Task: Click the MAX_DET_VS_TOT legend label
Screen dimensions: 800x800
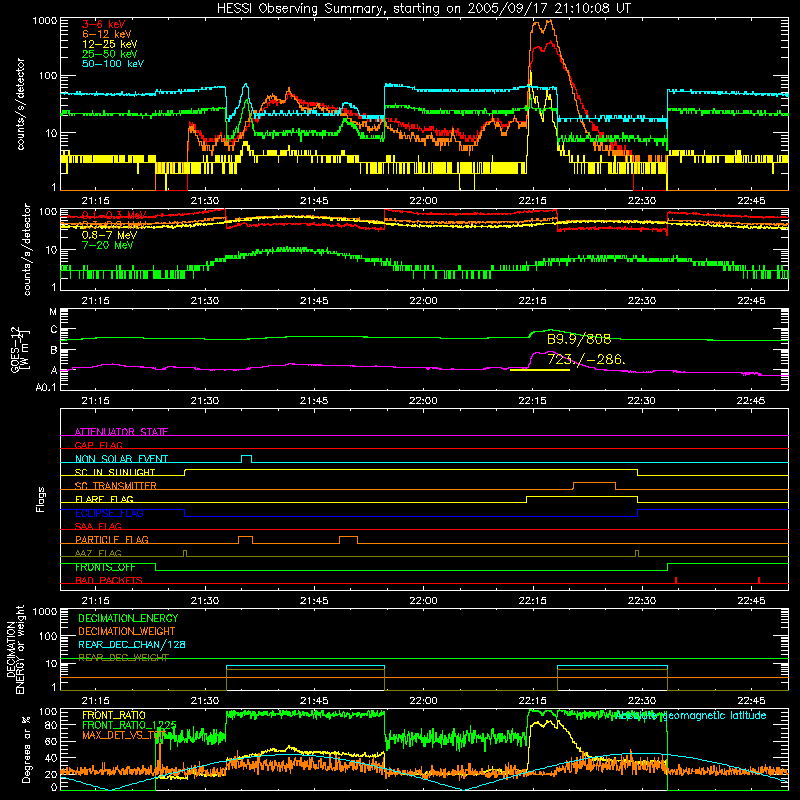Action: pos(124,735)
